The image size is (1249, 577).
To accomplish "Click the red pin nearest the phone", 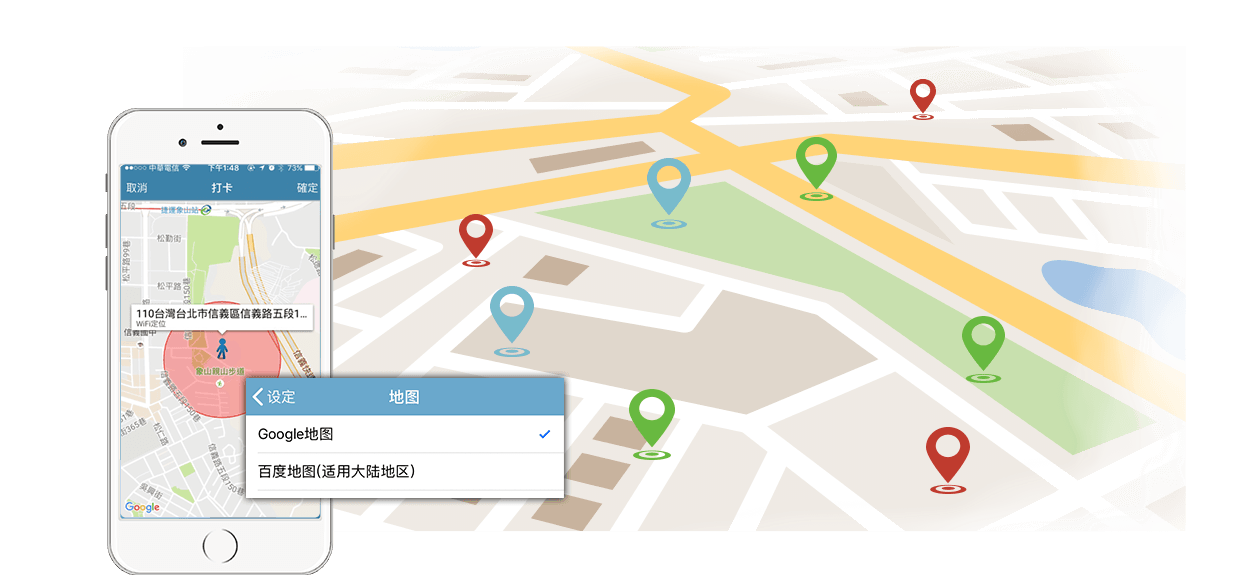I will 476,238.
